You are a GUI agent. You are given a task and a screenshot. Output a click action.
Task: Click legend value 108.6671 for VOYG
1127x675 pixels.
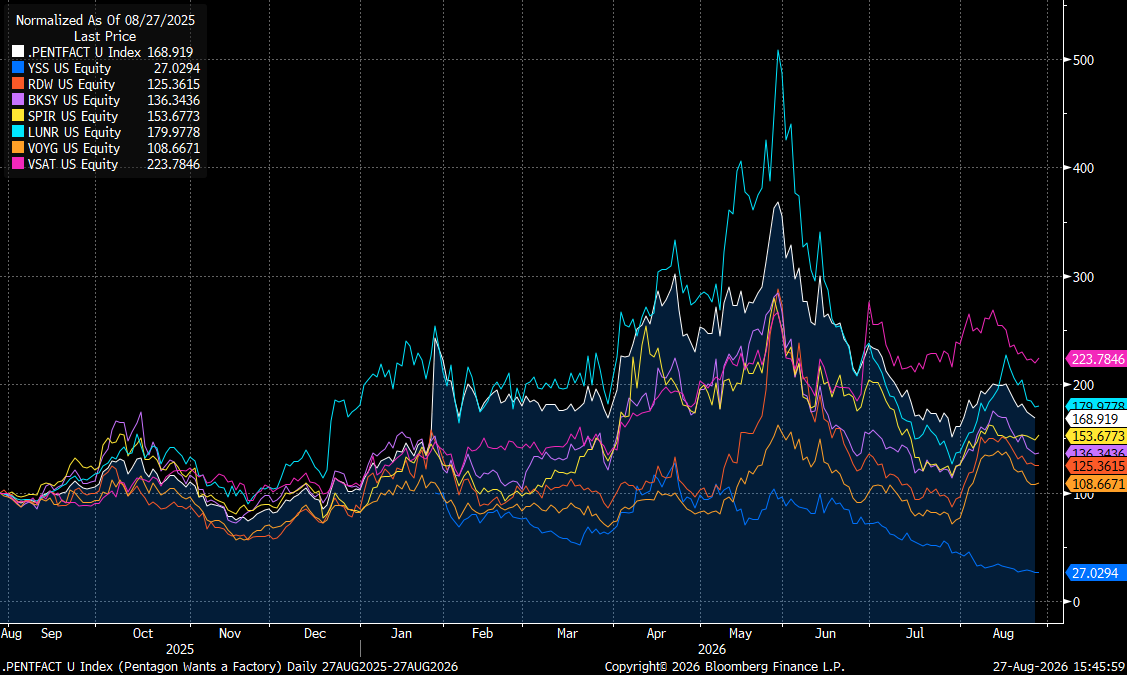tap(174, 148)
